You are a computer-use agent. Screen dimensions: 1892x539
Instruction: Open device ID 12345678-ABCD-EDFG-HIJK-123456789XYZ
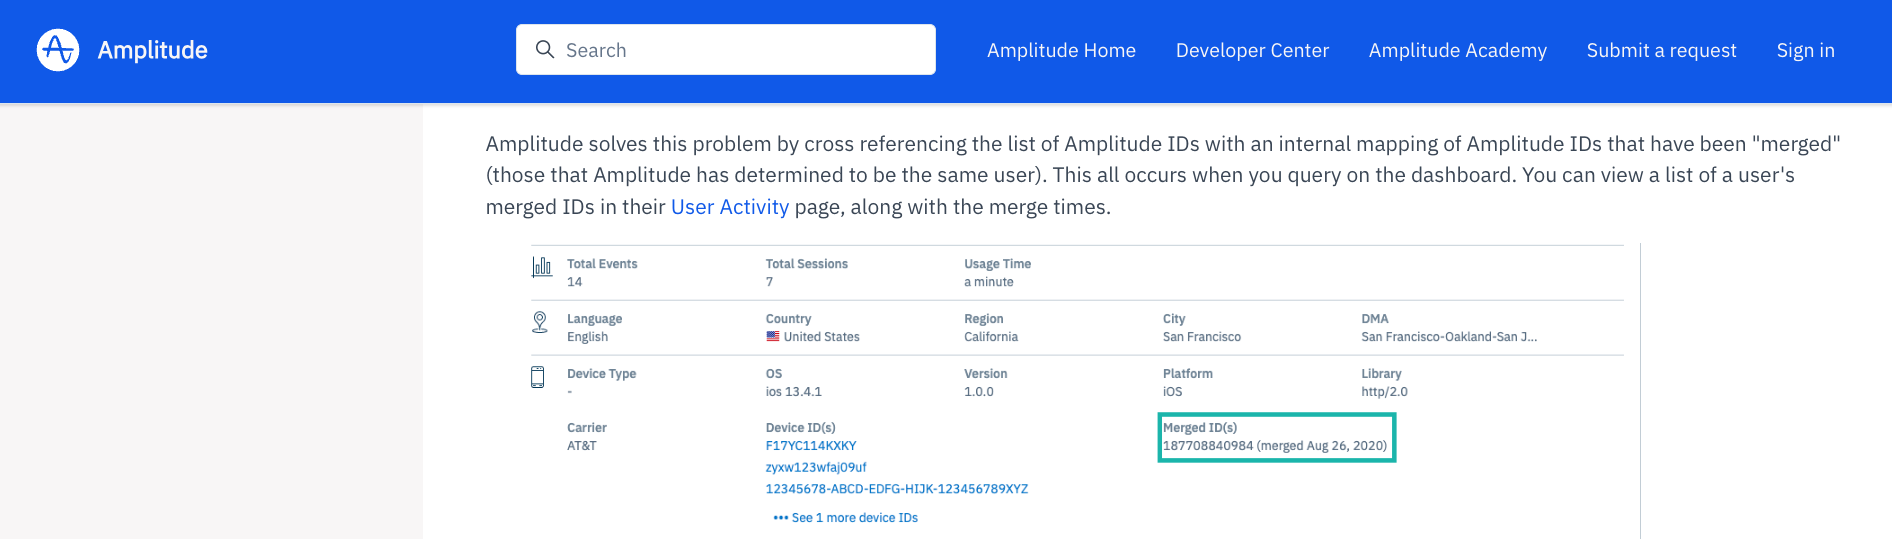pos(897,489)
